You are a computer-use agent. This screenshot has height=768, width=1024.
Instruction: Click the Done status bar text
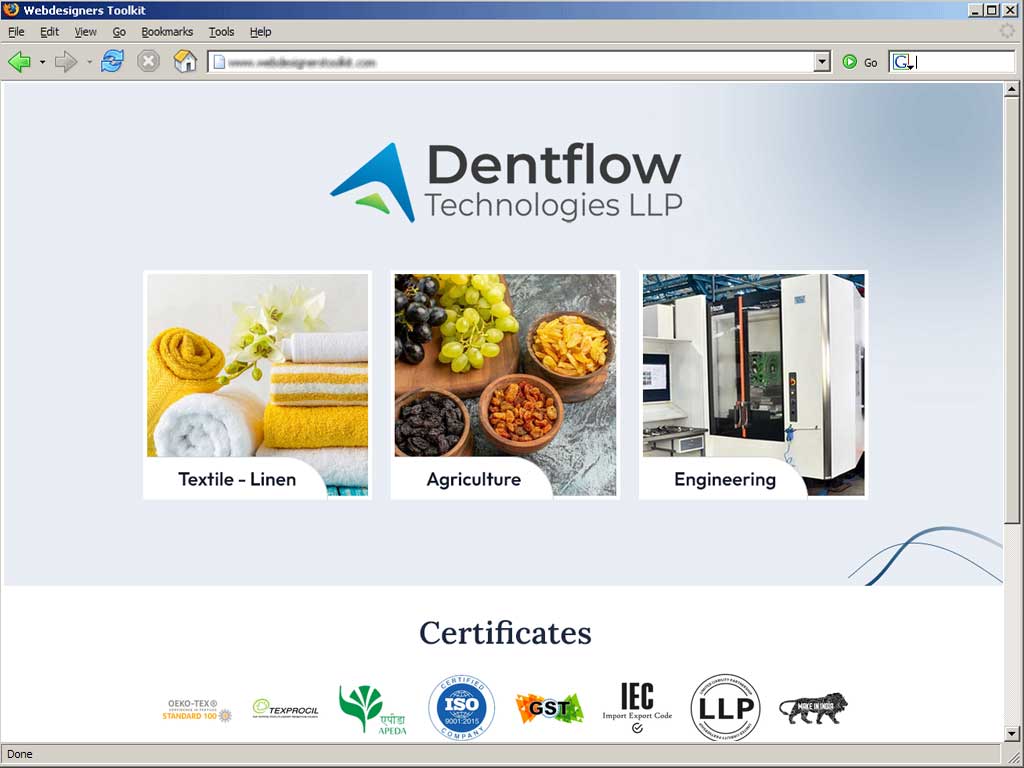click(x=20, y=754)
